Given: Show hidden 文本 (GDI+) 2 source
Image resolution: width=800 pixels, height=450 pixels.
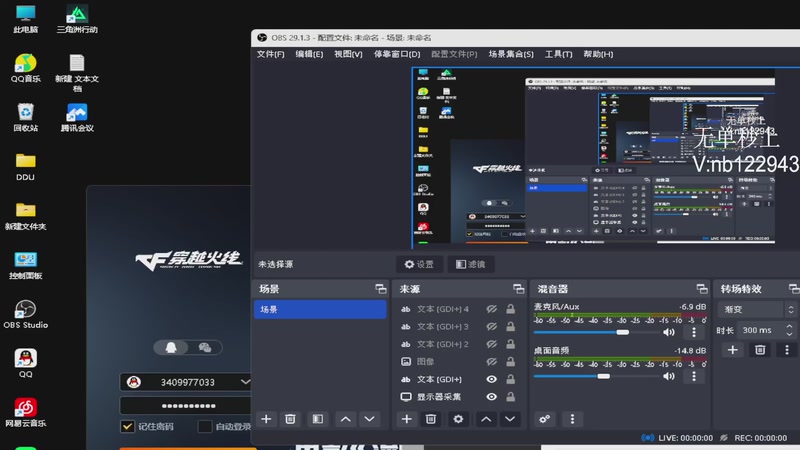Looking at the screenshot, I should [491, 344].
